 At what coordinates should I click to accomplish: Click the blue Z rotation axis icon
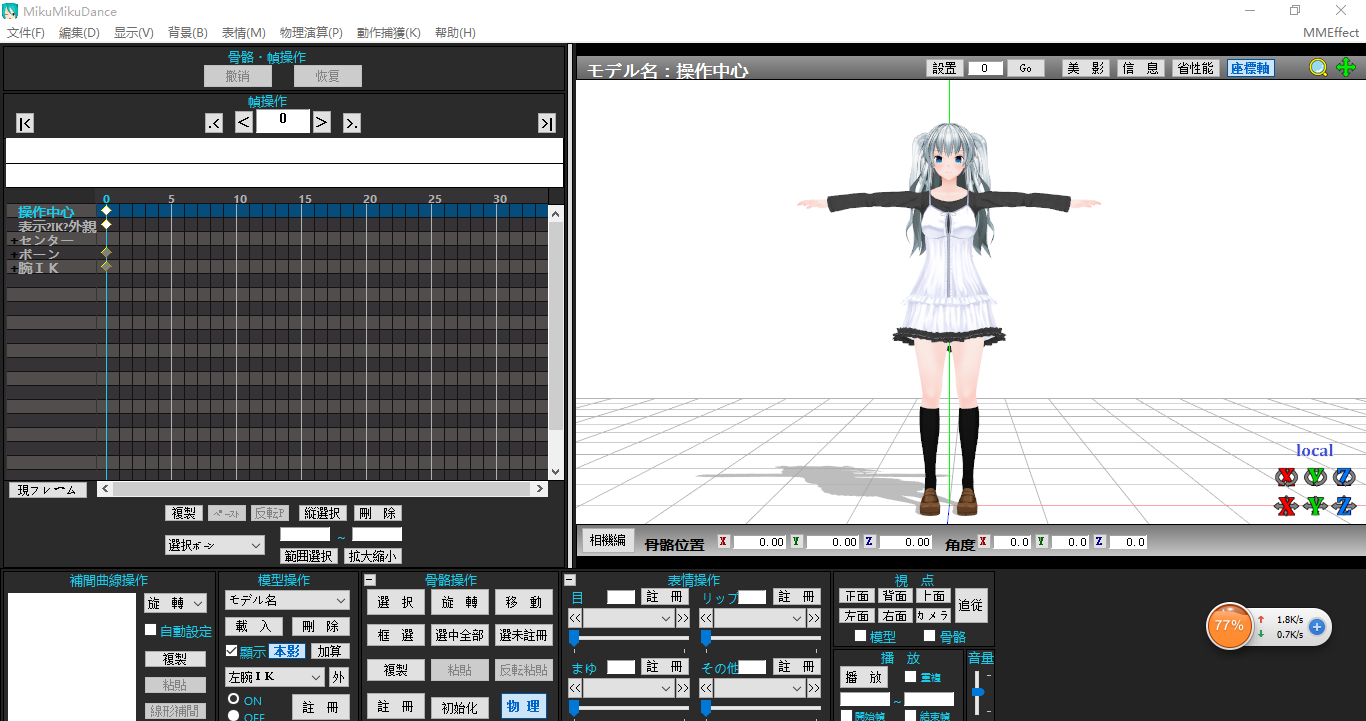[x=1344, y=477]
